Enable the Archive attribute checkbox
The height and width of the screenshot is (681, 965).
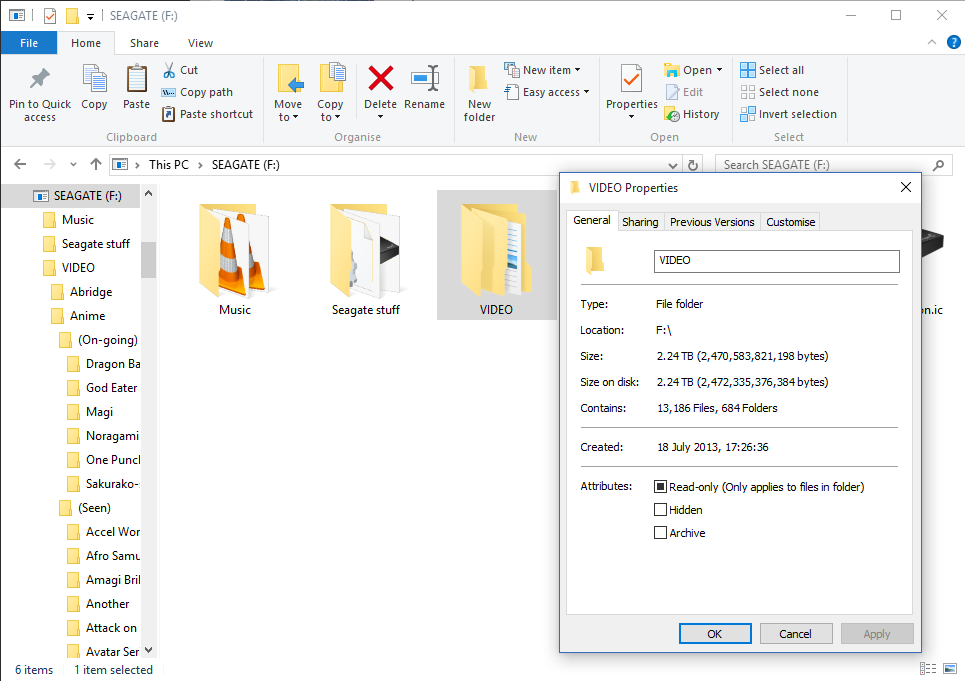point(660,533)
